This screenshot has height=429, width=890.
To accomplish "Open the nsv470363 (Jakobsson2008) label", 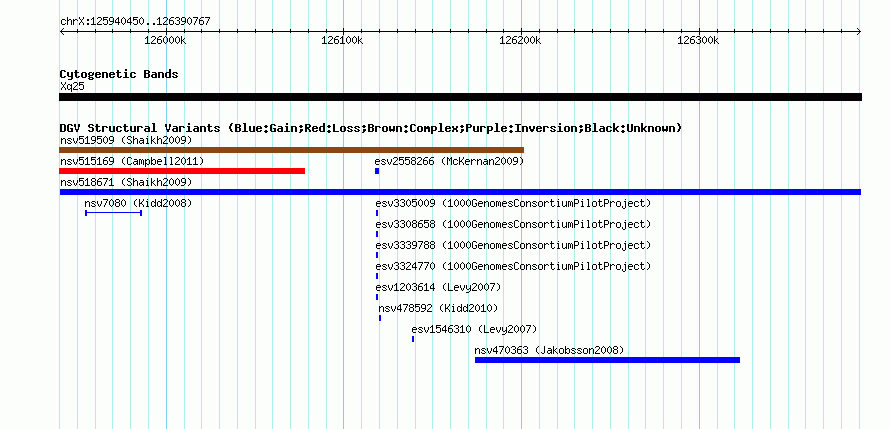I will [x=549, y=350].
